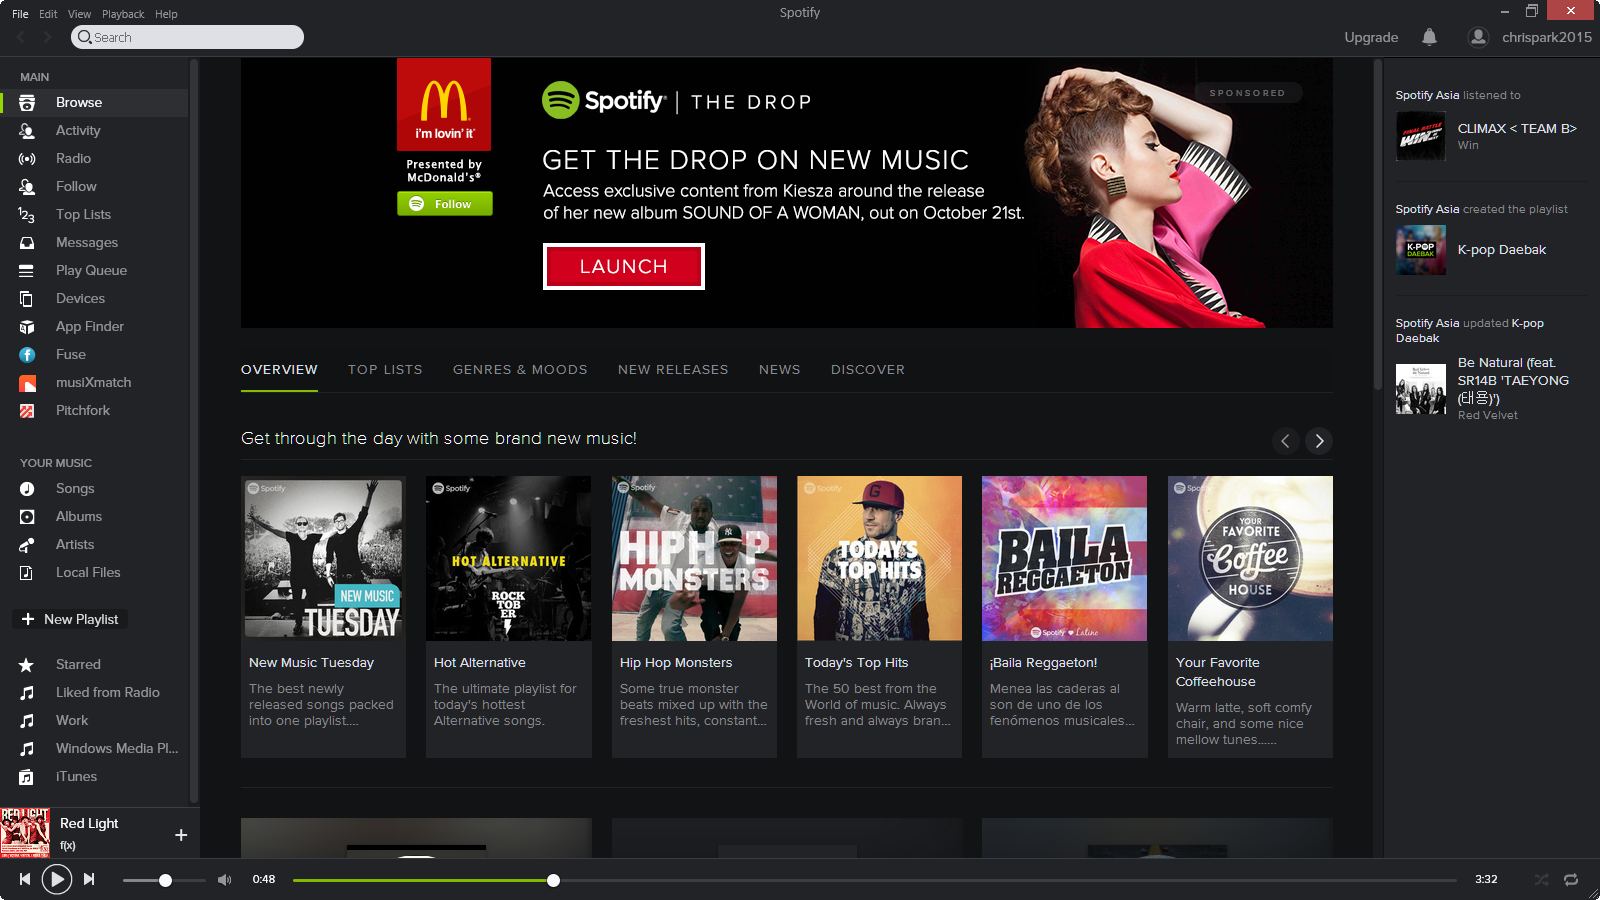Open the Radio section in the sidebar
This screenshot has height=900, width=1600.
[x=73, y=158]
